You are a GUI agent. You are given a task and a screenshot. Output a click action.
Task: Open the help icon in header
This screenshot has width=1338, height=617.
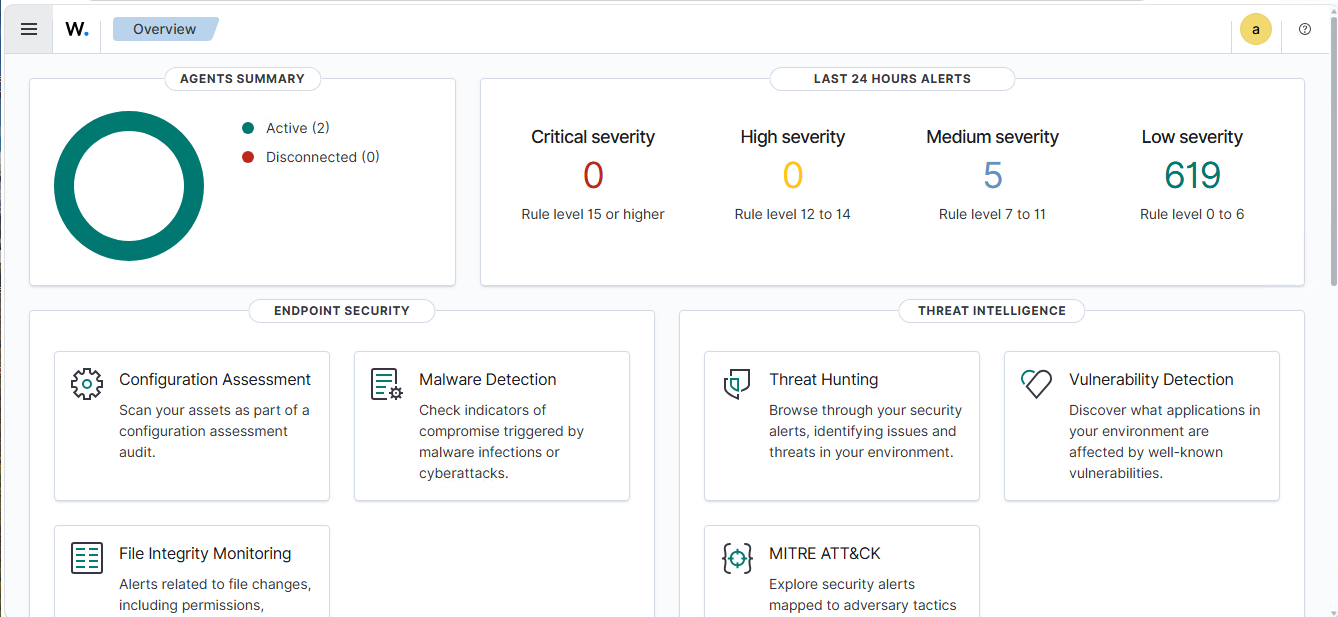[x=1304, y=29]
